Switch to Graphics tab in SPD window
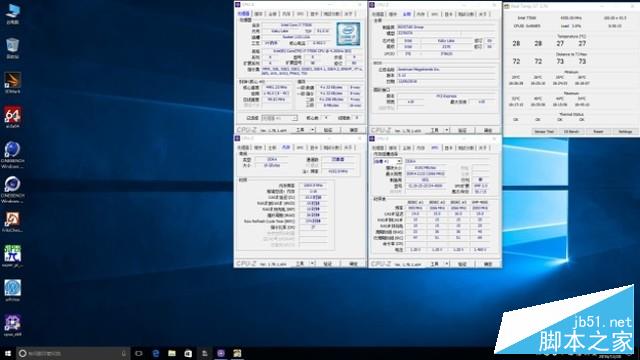The height and width of the screenshot is (360, 640). click(449, 148)
